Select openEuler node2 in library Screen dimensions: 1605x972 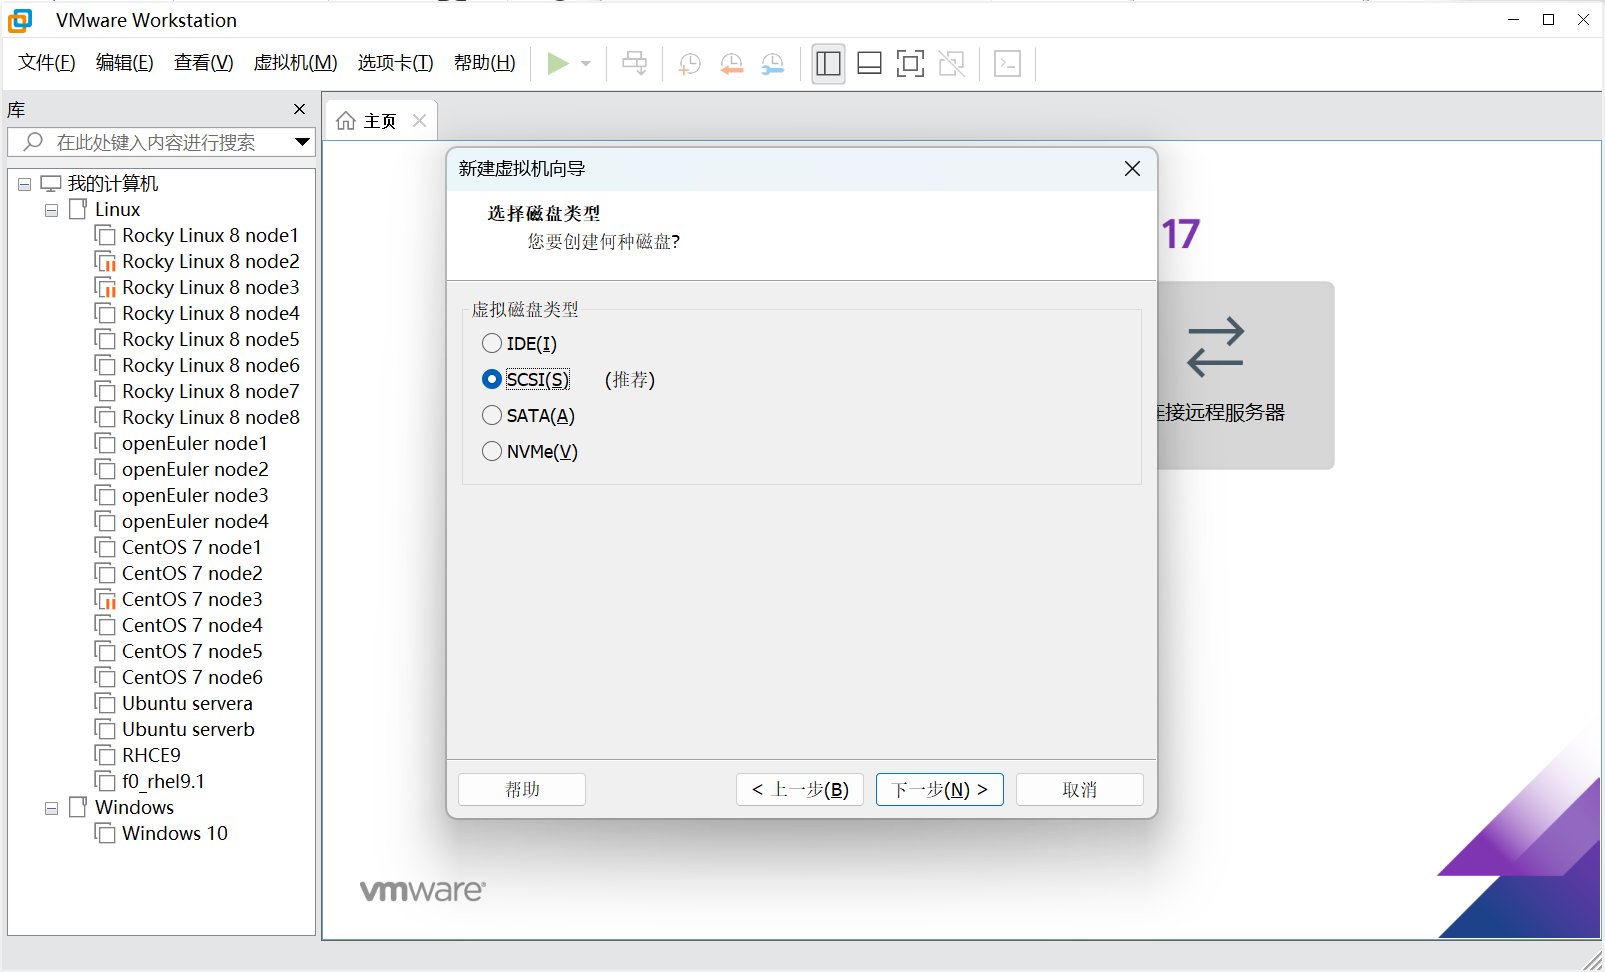195,469
